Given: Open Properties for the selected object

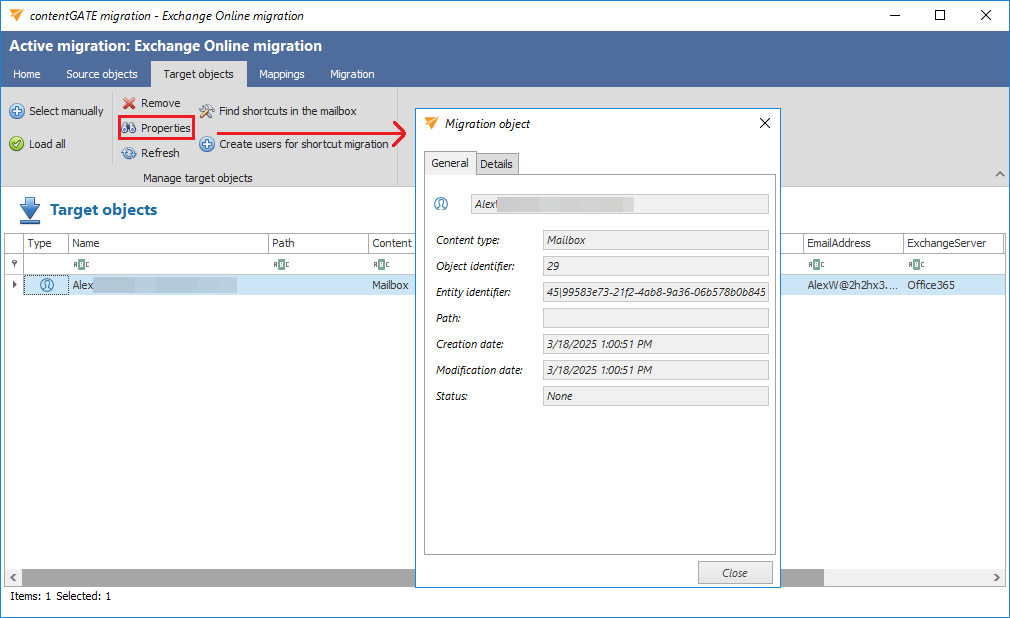Looking at the screenshot, I should point(156,128).
